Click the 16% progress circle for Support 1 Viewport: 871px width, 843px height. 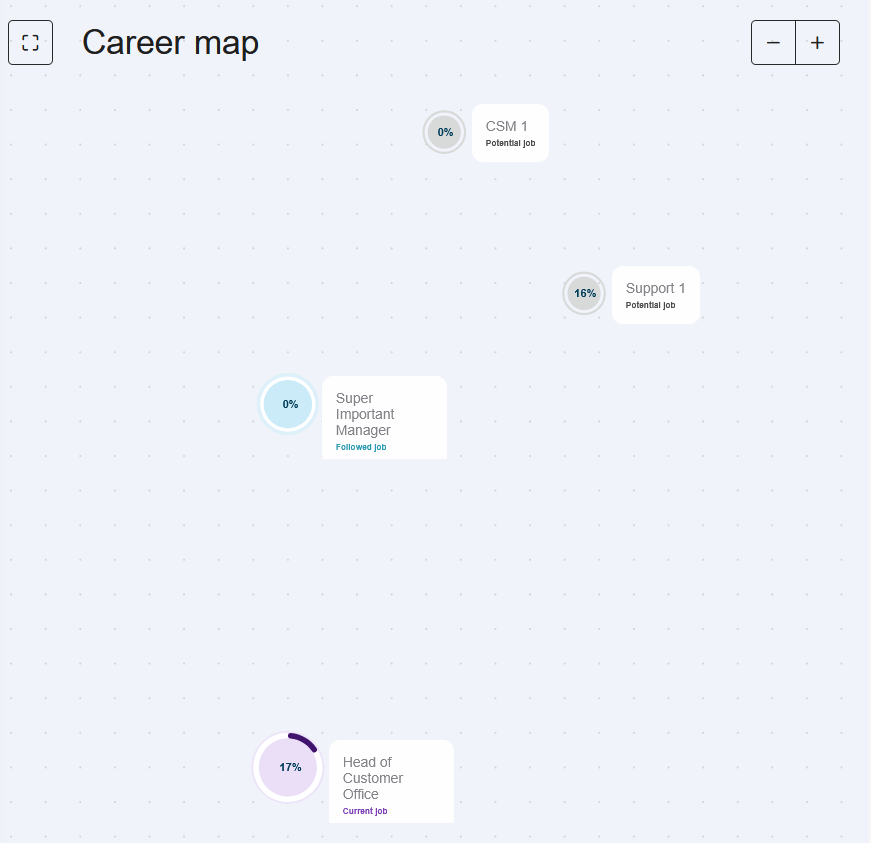[x=584, y=293]
